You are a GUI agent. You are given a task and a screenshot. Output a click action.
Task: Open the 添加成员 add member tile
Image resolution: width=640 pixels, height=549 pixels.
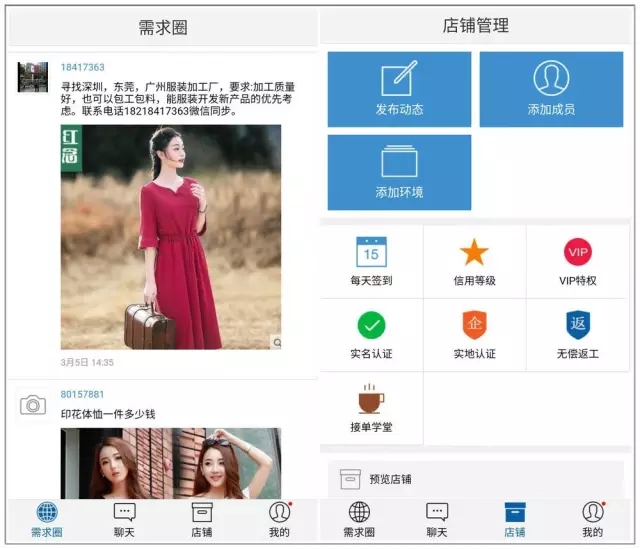pyautogui.click(x=551, y=89)
